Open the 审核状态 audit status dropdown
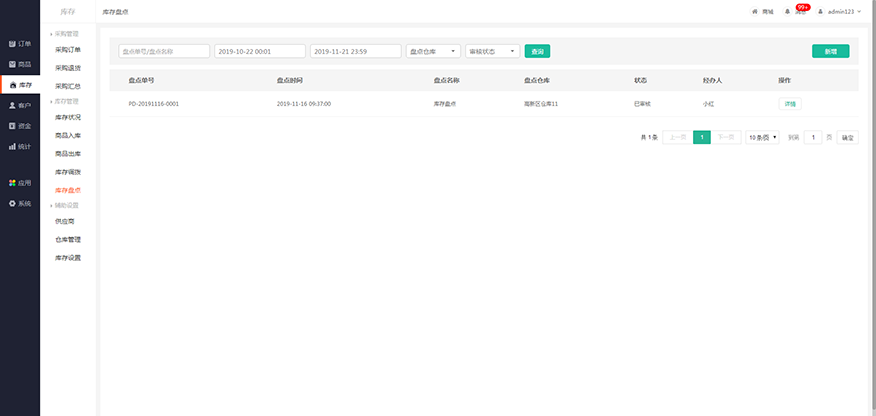Viewport: 876px width, 416px height. (493, 51)
